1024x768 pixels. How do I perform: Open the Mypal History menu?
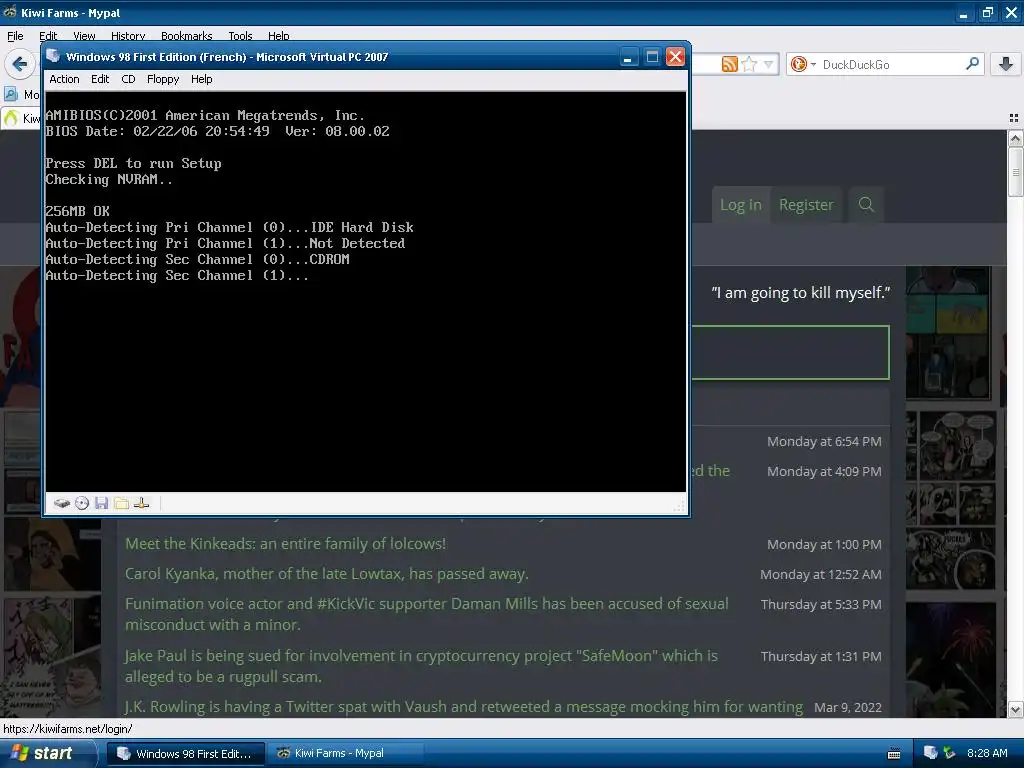[x=128, y=36]
